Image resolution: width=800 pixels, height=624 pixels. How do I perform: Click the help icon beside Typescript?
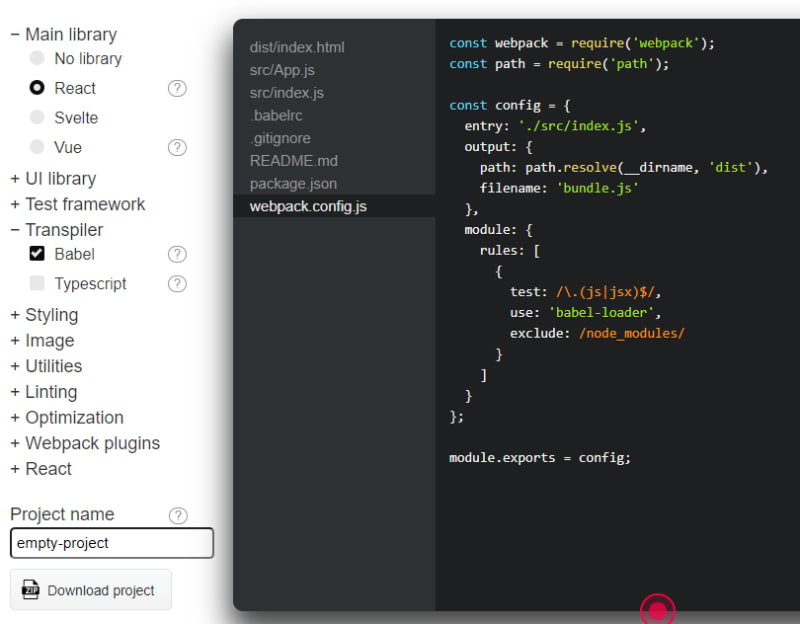coord(177,283)
